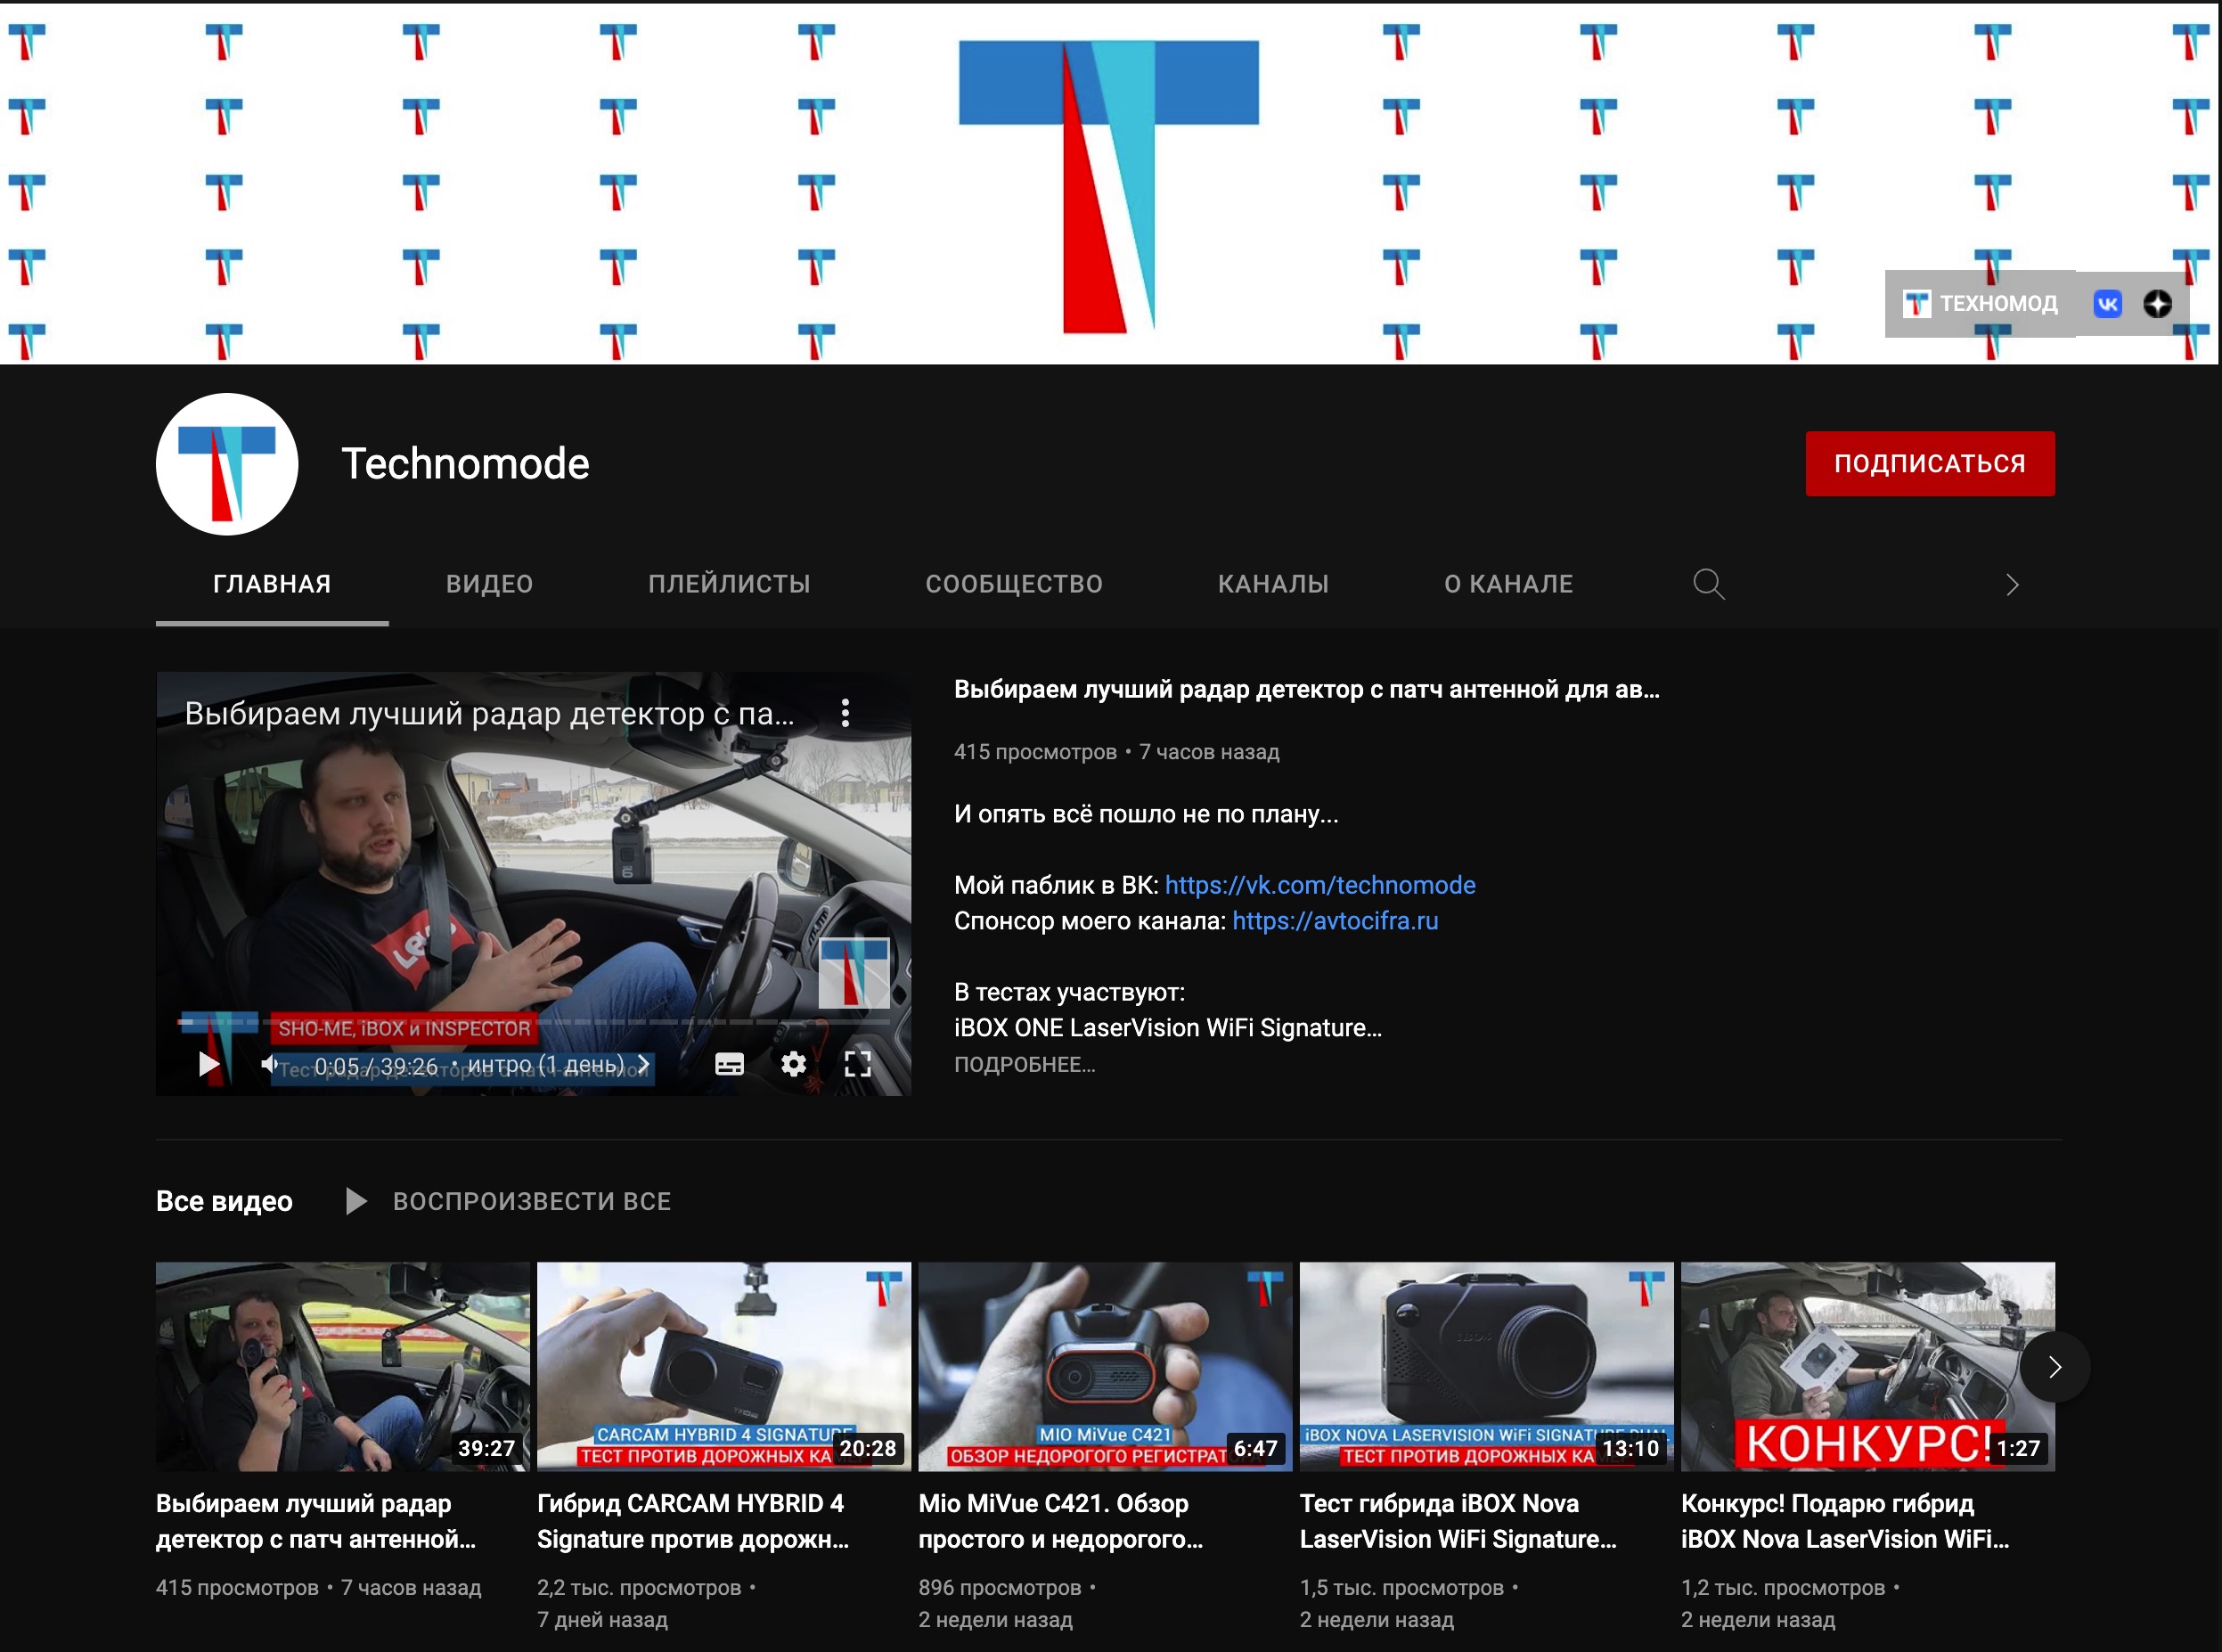Open the avtocifra.ru sponsor link
The width and height of the screenshot is (2222, 1652).
pyautogui.click(x=1335, y=921)
